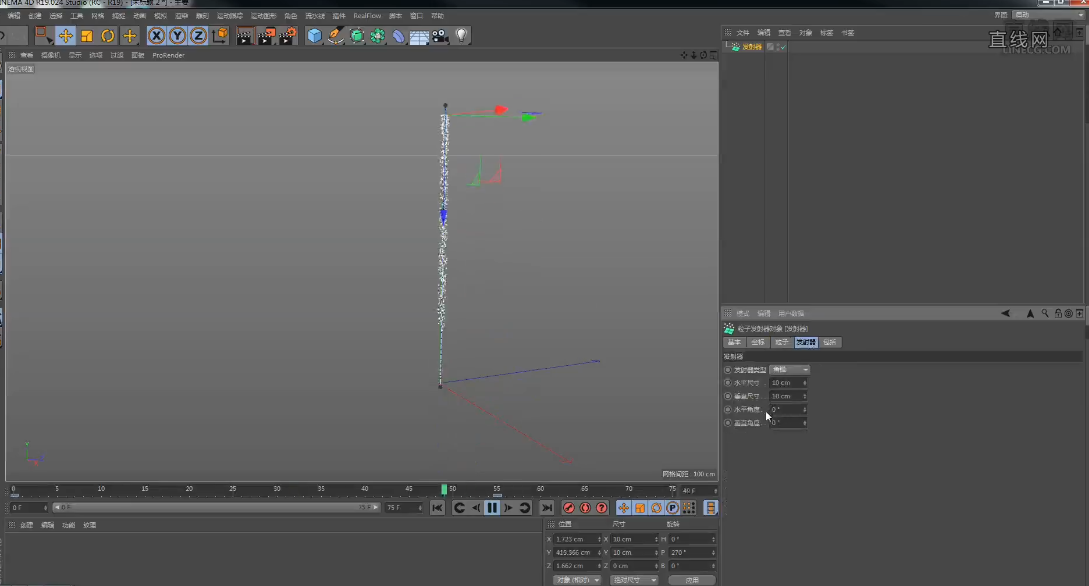Screen dimensions: 1089x586
Task: Click the search icon in attribute manager
Action: [1045, 313]
